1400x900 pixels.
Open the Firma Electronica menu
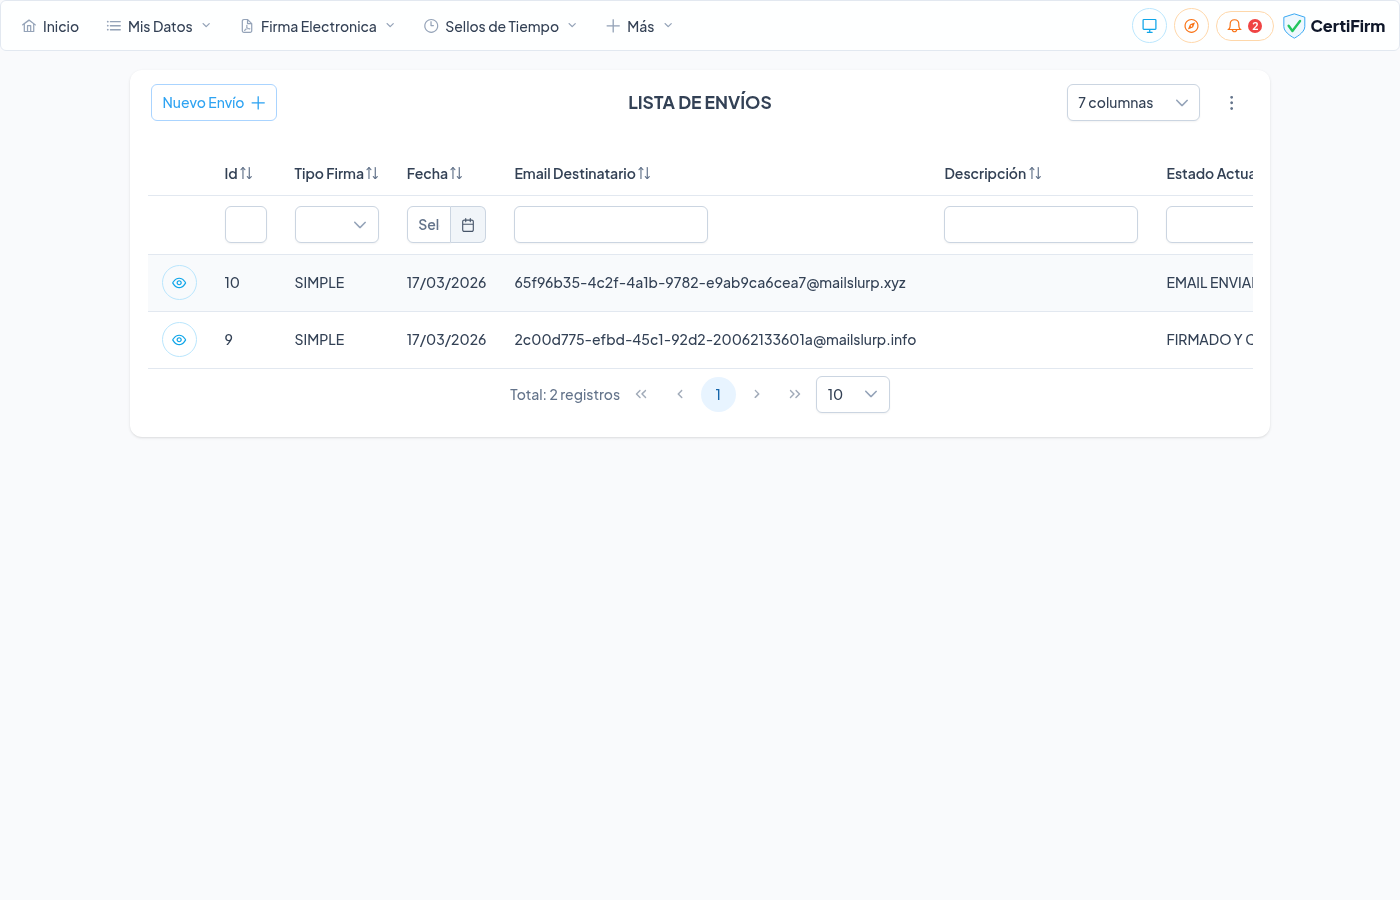pos(317,25)
